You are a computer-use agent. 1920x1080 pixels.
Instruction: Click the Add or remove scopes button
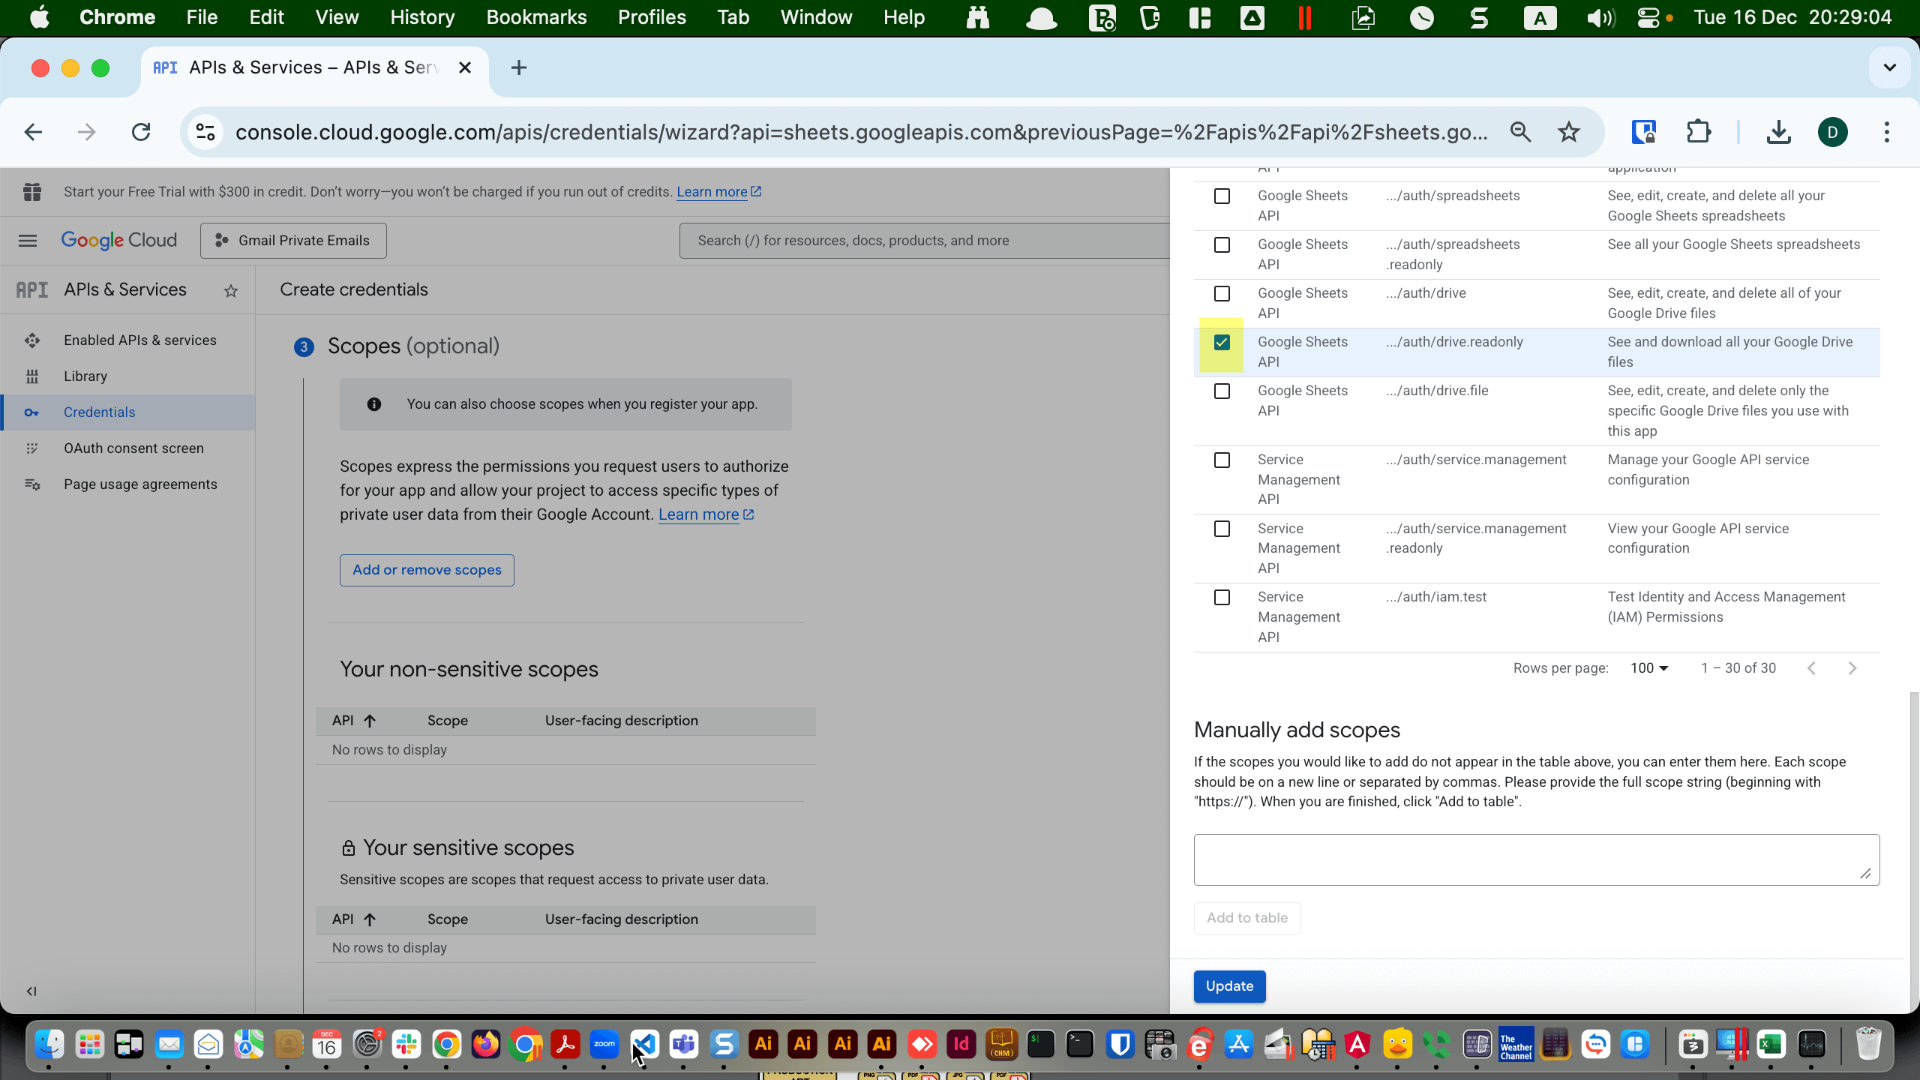[x=426, y=570]
